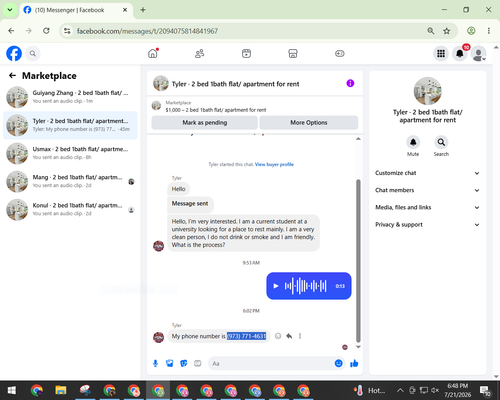The image size is (500, 400).
Task: Open File Explorer from taskbar
Action: coord(61,390)
